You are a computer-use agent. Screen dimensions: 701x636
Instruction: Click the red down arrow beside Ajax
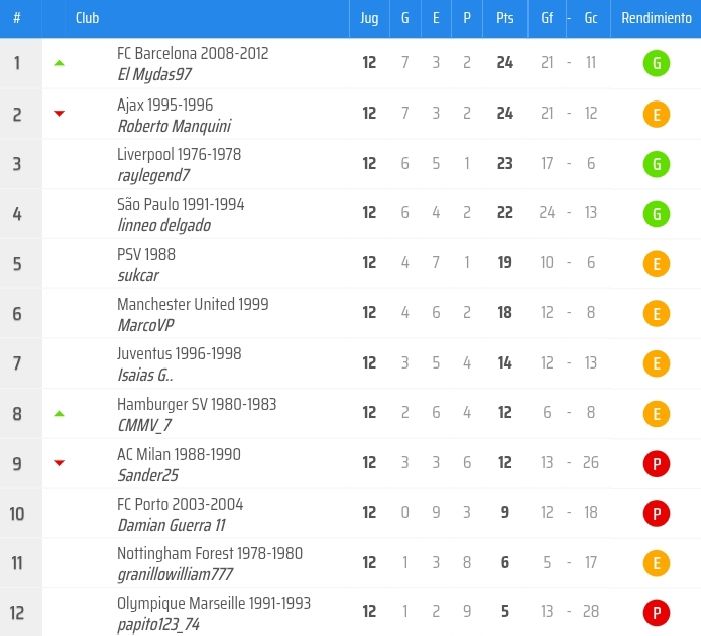click(59, 114)
